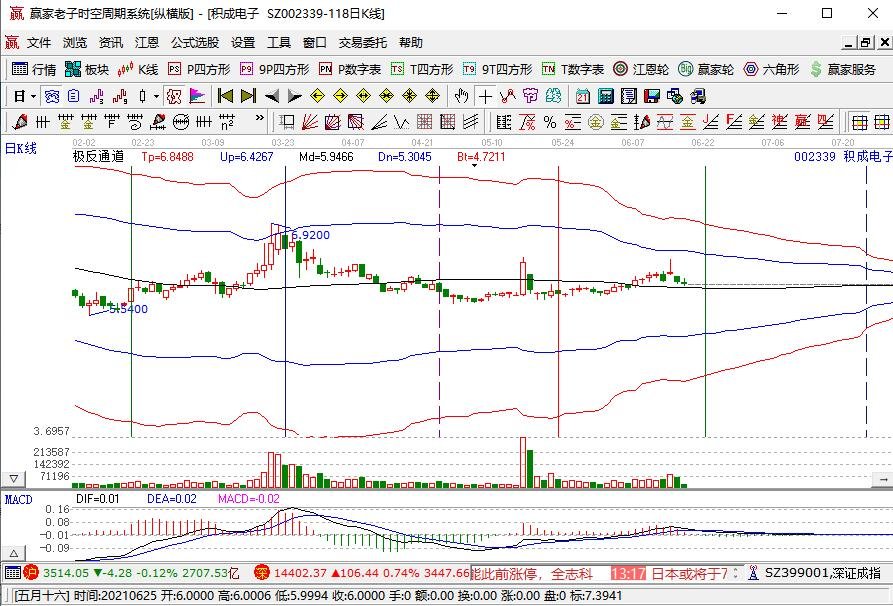Click yellow diamond horizontal expand icon
Image resolution: width=893 pixels, height=606 pixels.
click(x=363, y=96)
